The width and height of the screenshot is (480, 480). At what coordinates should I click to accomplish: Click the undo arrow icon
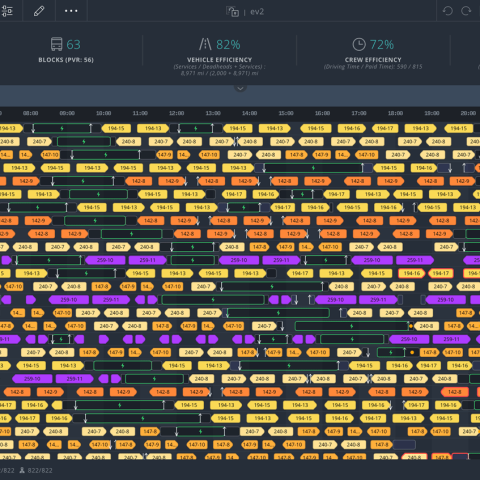[448, 11]
